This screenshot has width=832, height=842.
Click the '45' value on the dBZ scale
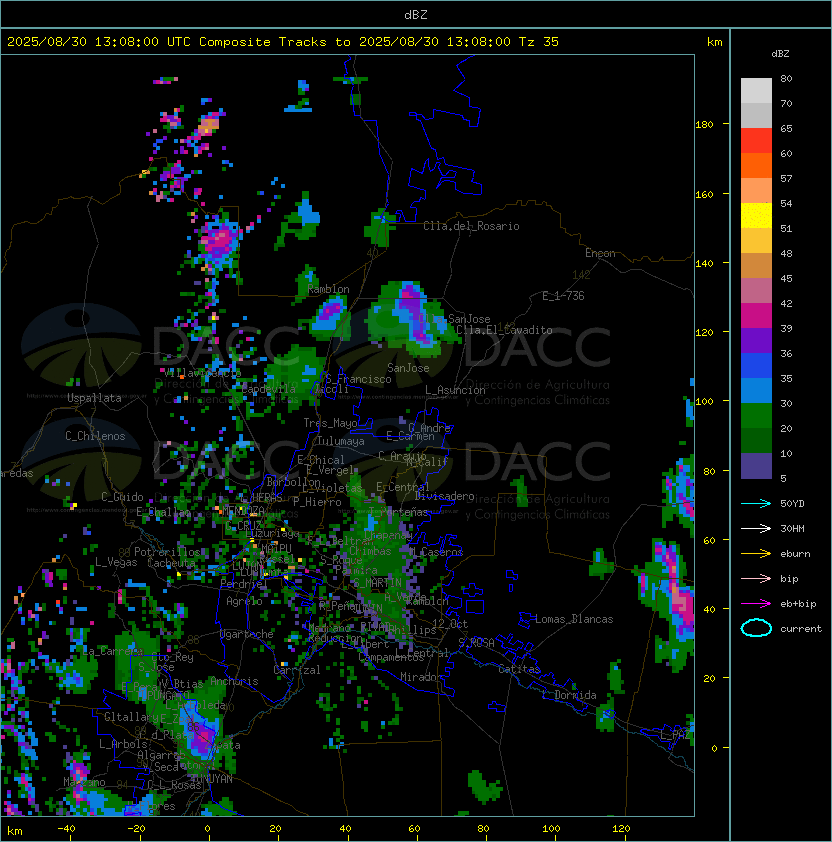click(x=786, y=278)
